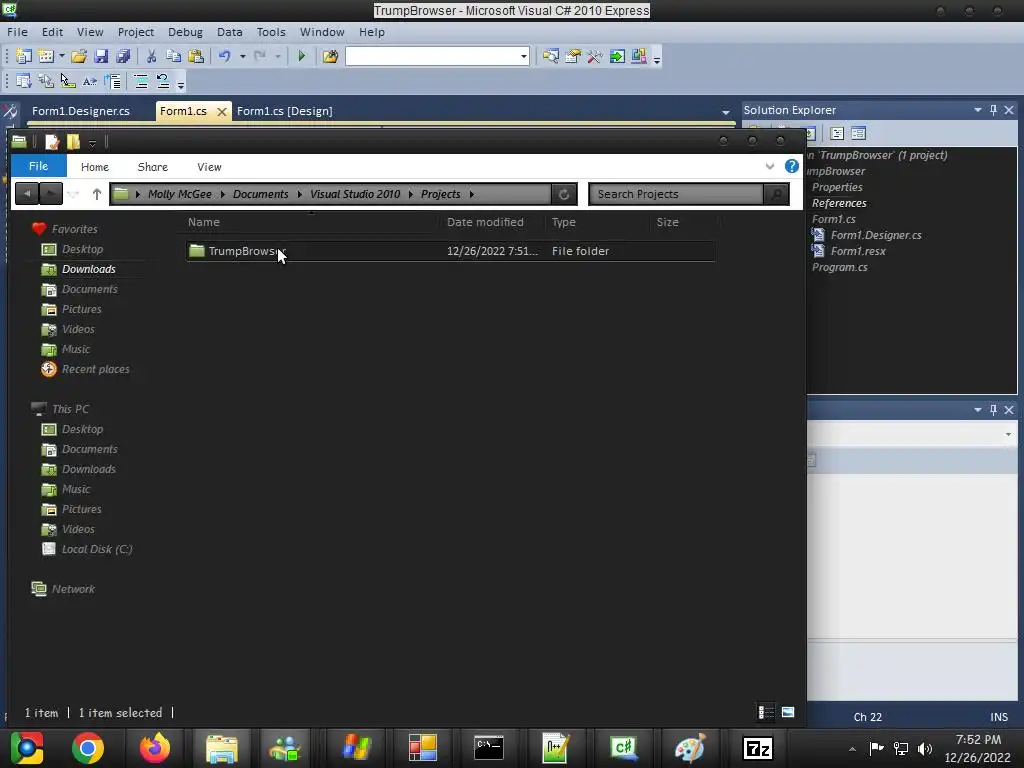Viewport: 1024px width, 768px height.
Task: Comment out the selected lines icon
Action: [x=140, y=81]
